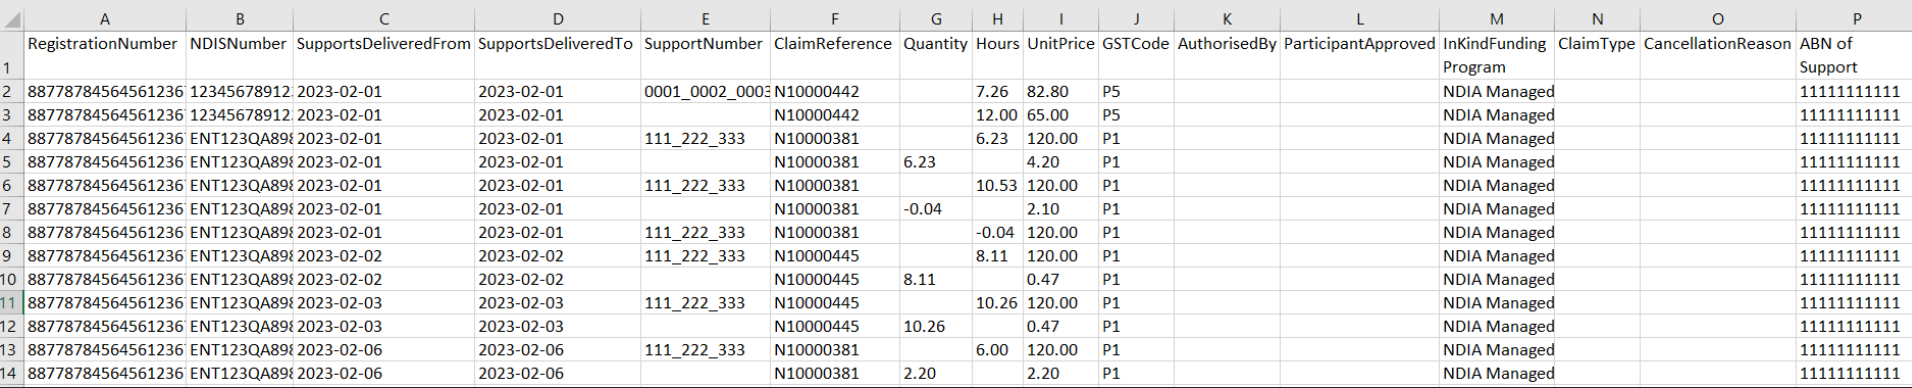Select the cell containing 0001_0002_0003

point(706,91)
